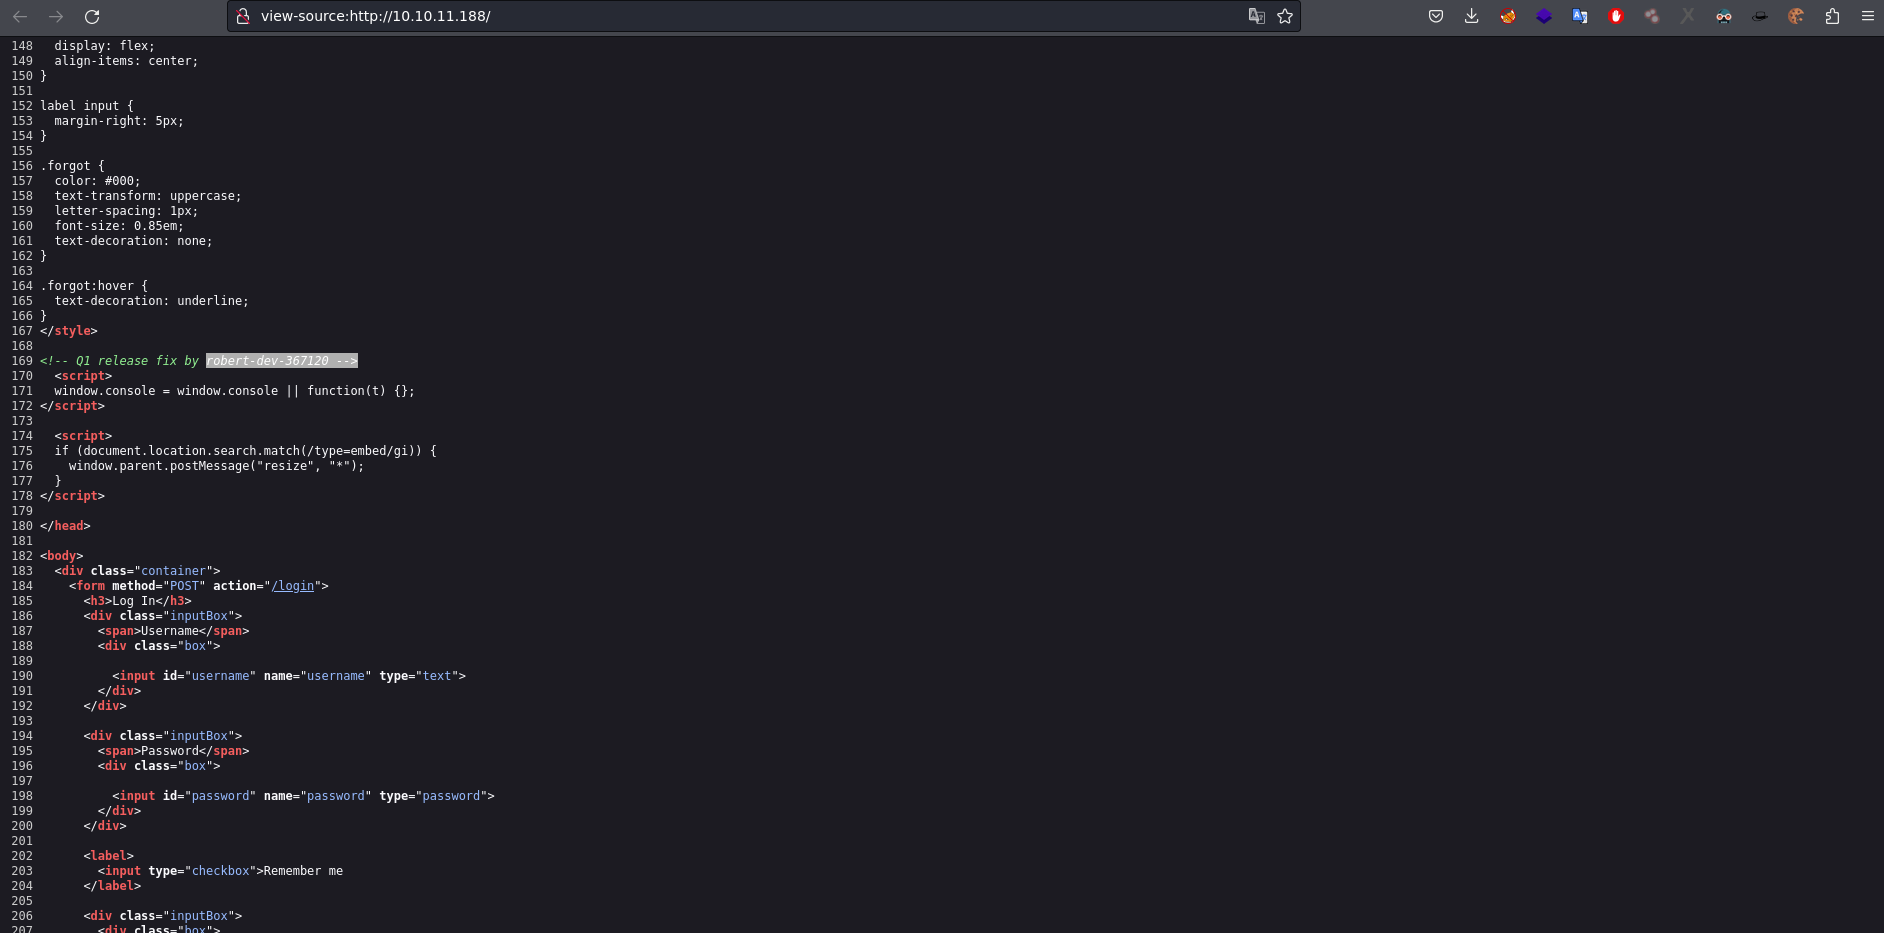Bookmark this page with the star icon
The width and height of the screenshot is (1884, 933).
[x=1285, y=16]
